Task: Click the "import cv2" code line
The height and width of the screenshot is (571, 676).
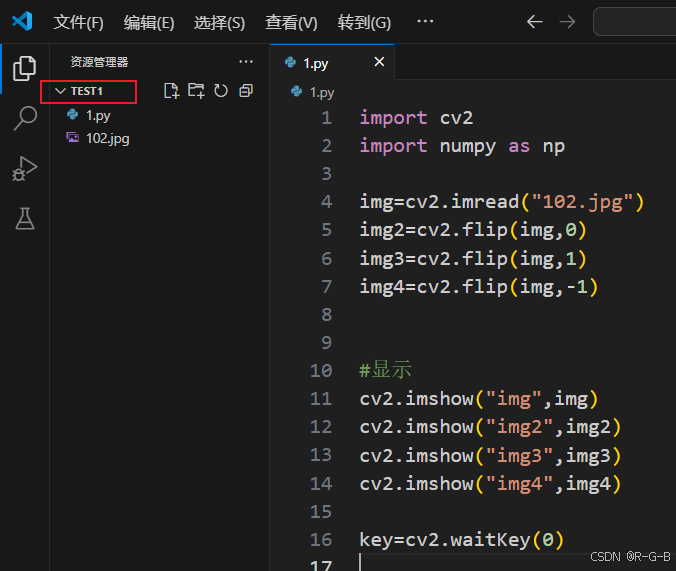Action: (416, 118)
